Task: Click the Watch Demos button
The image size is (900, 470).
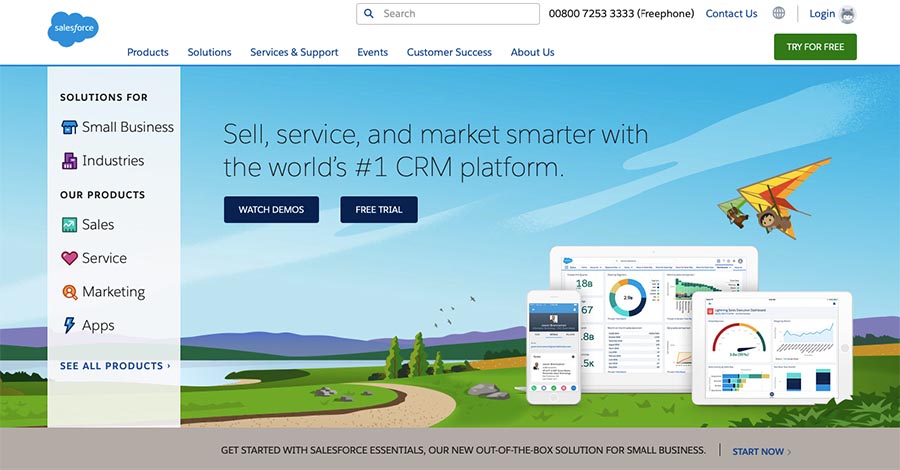Action: pyautogui.click(x=271, y=209)
